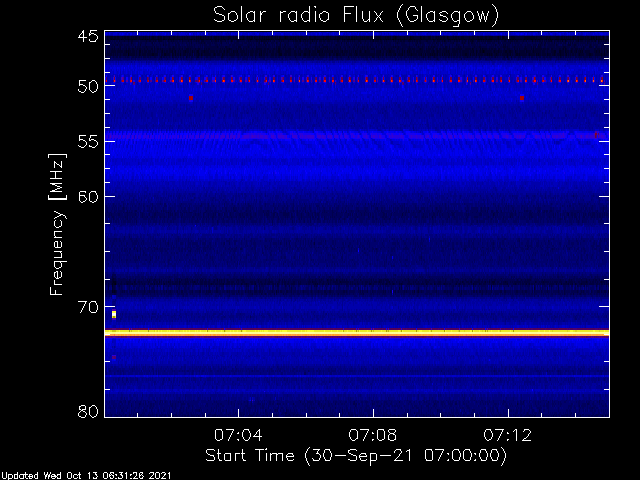Click the 07:08 time tick label
Image resolution: width=640 pixels, height=480 pixels.
tap(373, 435)
